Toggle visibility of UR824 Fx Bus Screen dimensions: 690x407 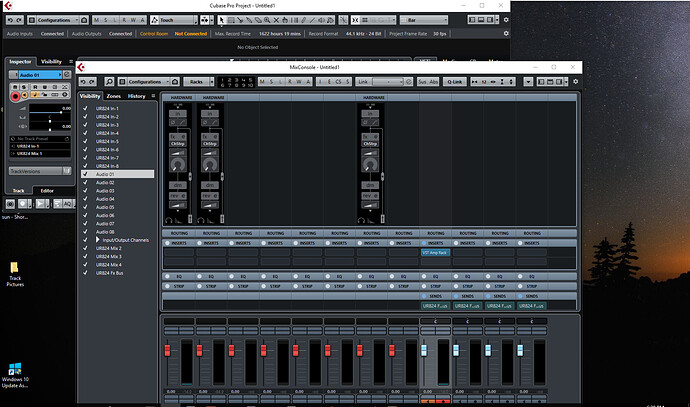85,273
